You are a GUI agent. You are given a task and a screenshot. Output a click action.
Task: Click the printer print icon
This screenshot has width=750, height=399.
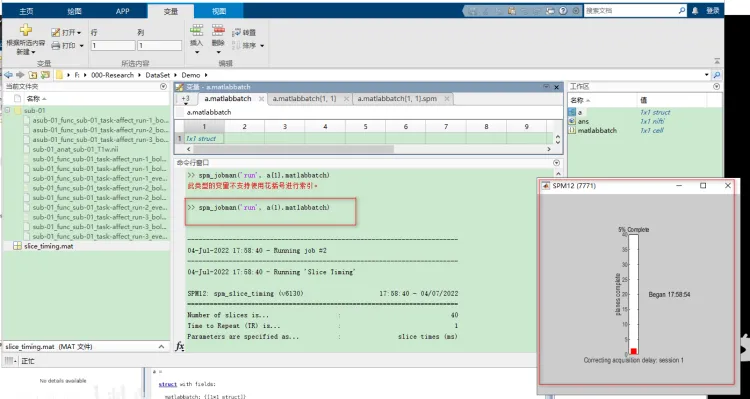tap(56, 45)
